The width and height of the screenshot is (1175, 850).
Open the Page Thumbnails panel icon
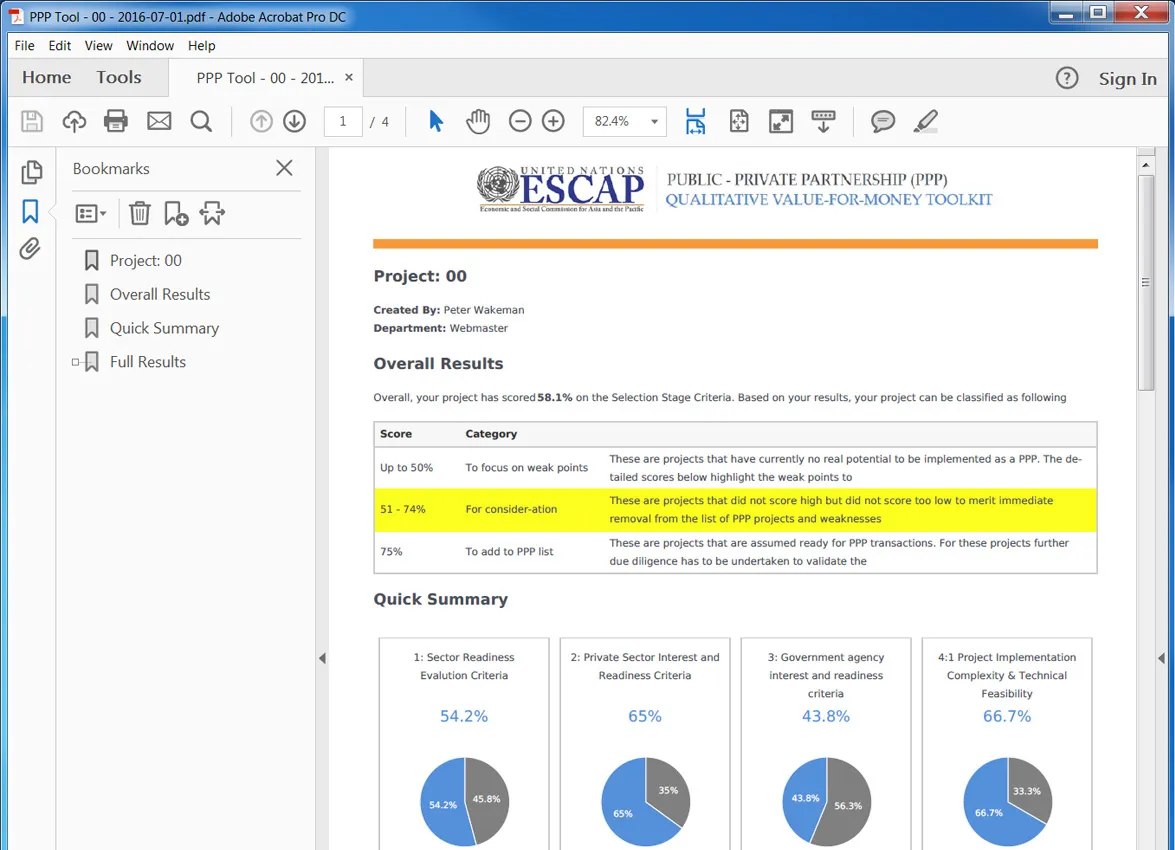[x=31, y=172]
